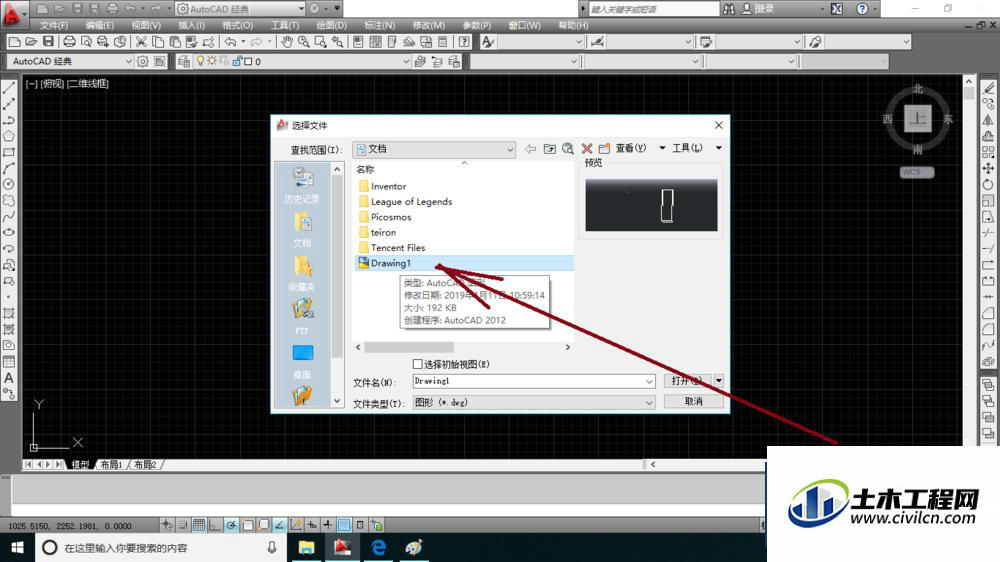Click the Workspace settings gear icon

click(143, 61)
